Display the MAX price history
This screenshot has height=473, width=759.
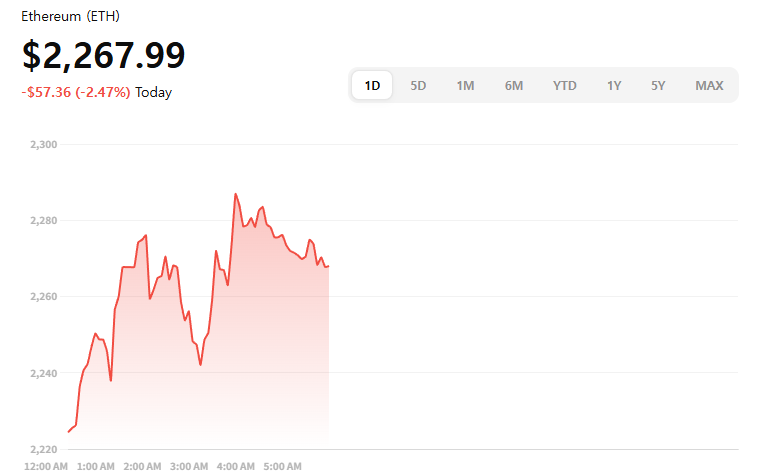point(709,86)
